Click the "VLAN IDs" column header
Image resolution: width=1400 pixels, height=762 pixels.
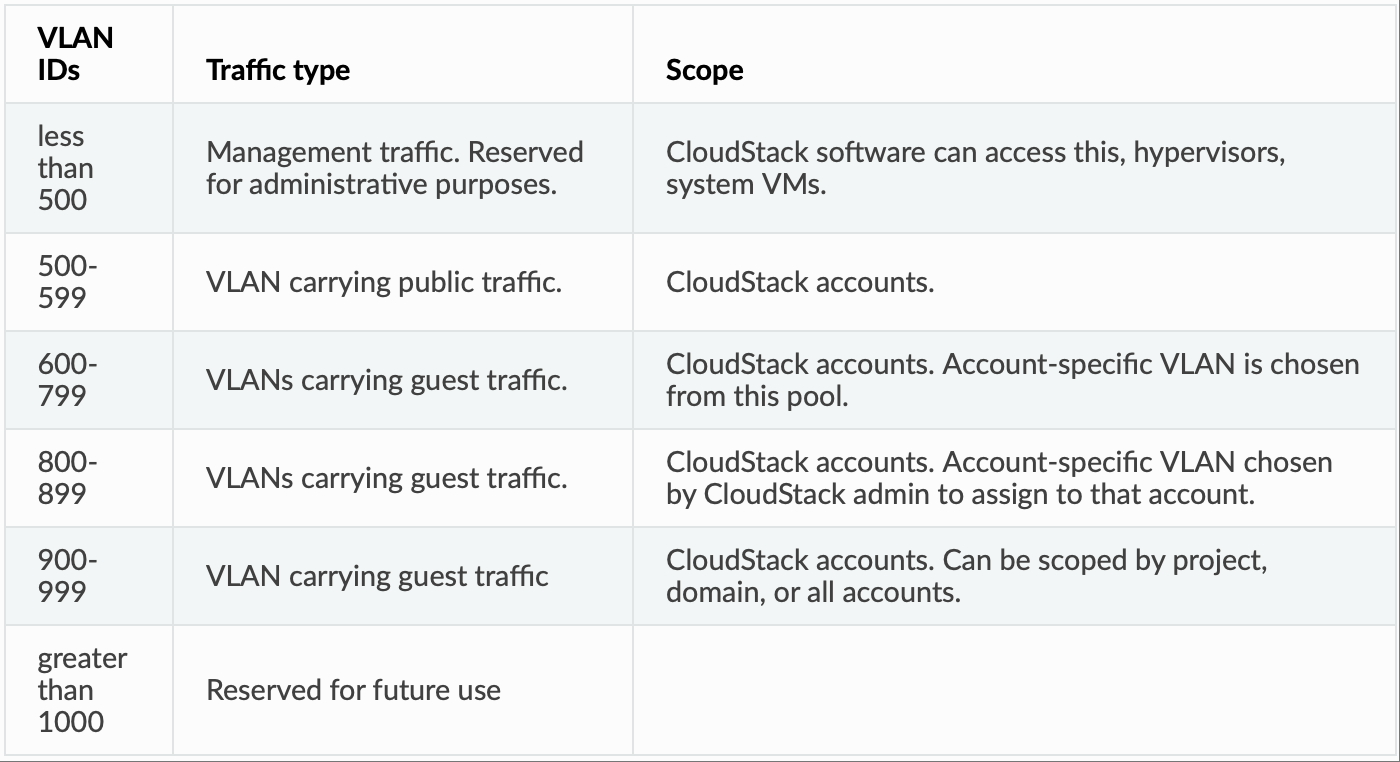pos(76,54)
